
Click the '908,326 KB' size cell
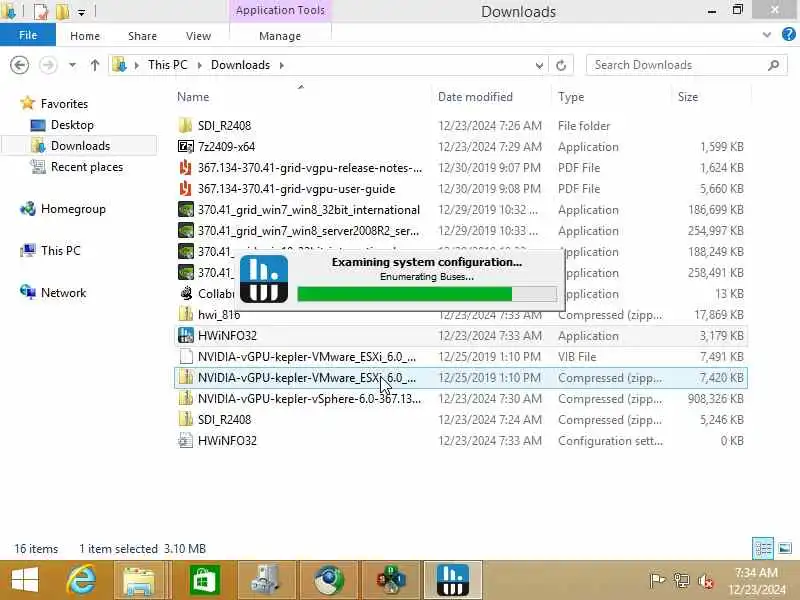click(x=715, y=398)
